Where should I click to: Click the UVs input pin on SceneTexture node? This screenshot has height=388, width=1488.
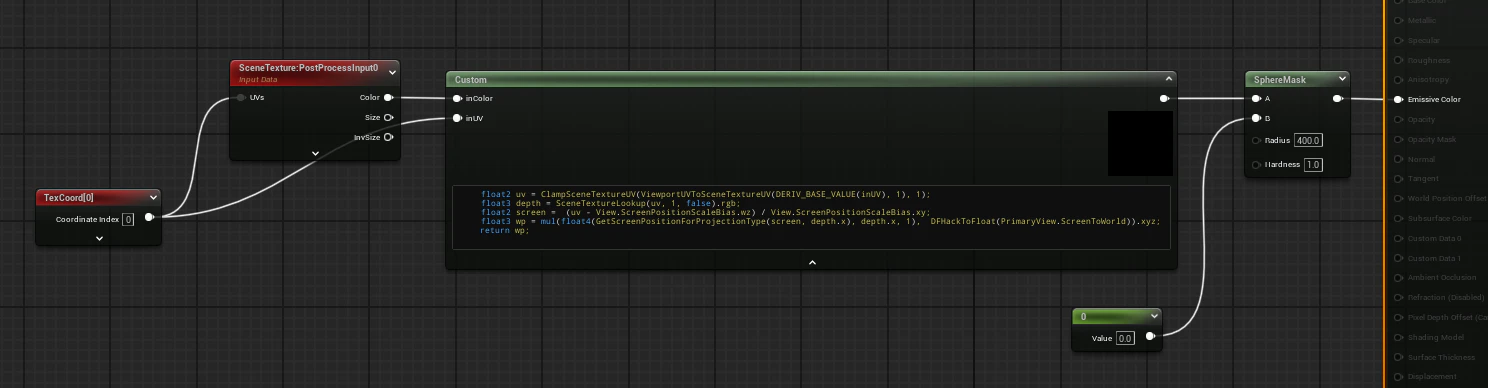(x=241, y=98)
